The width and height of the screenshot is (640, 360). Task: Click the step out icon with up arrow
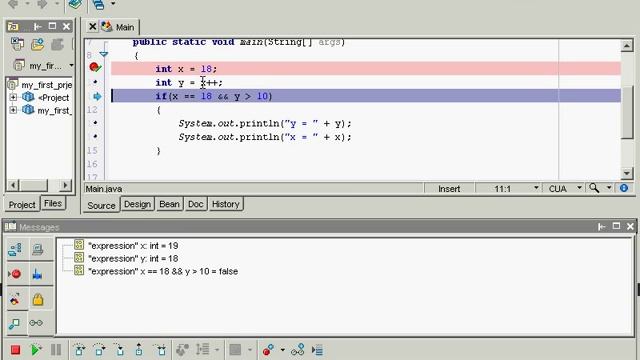139,350
